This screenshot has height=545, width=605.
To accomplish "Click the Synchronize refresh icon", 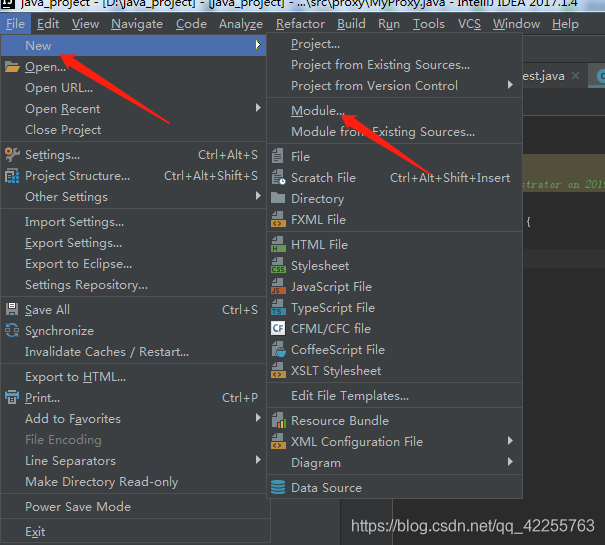I will pyautogui.click(x=12, y=331).
